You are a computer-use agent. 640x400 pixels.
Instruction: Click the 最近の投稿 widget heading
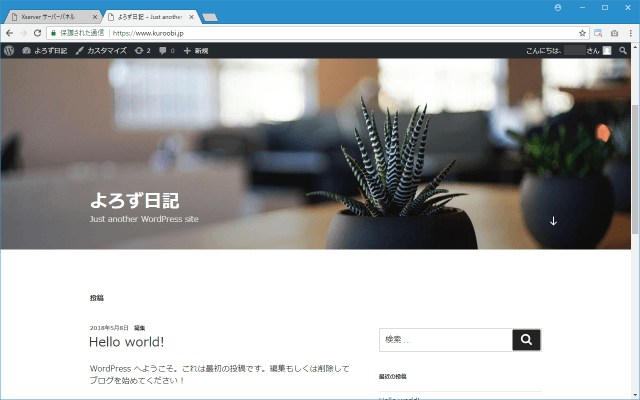[x=392, y=376]
